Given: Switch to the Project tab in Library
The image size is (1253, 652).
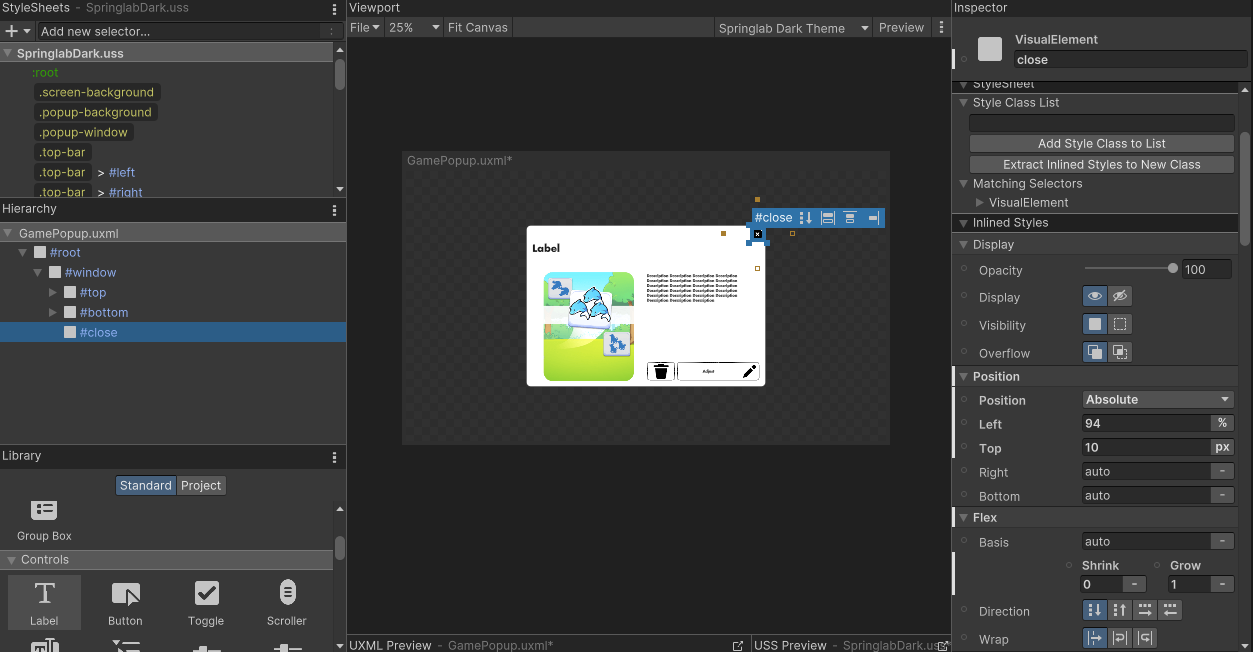Looking at the screenshot, I should tap(201, 485).
